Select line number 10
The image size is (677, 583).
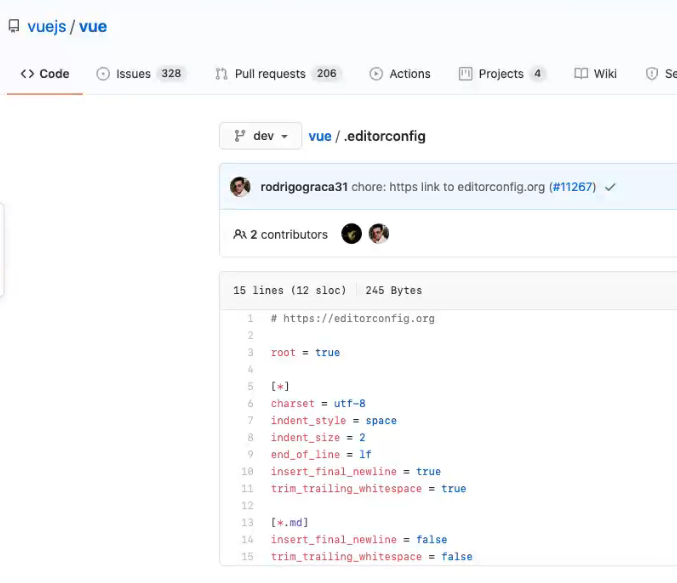click(x=247, y=472)
